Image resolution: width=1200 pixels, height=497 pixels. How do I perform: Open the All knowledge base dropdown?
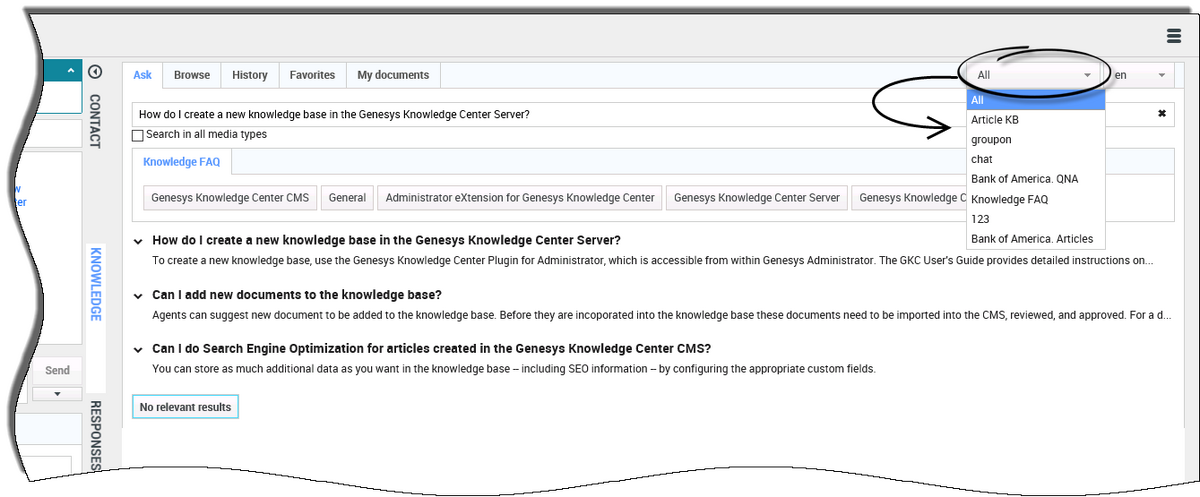click(x=1034, y=75)
